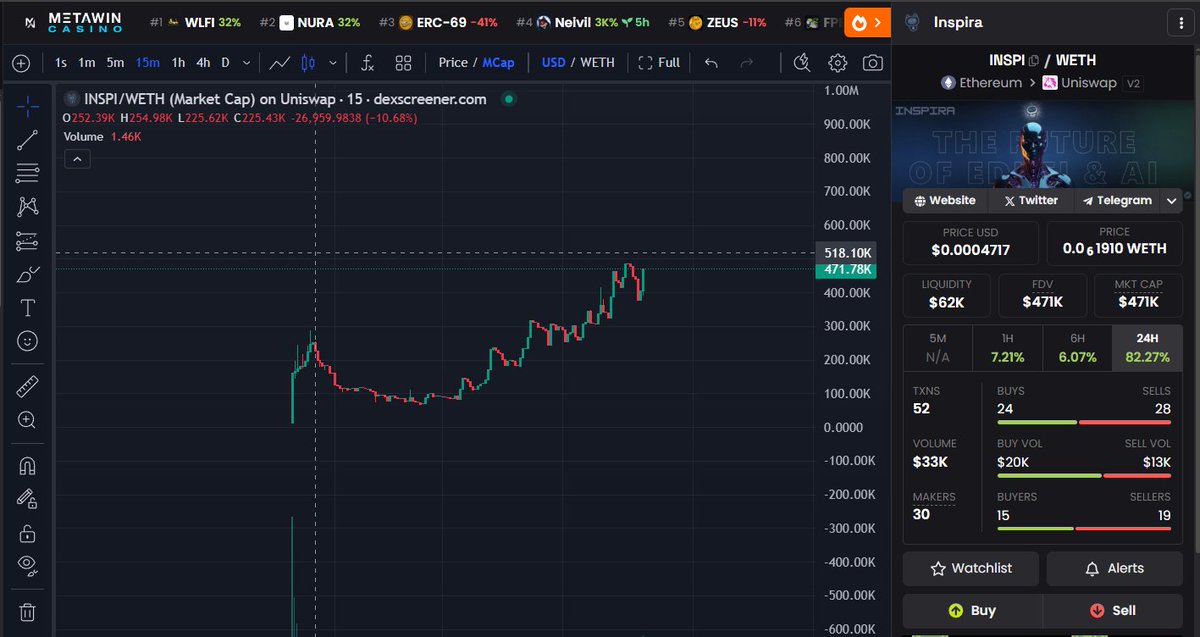
Task: Select the candlestick chart style icon
Action: point(308,63)
